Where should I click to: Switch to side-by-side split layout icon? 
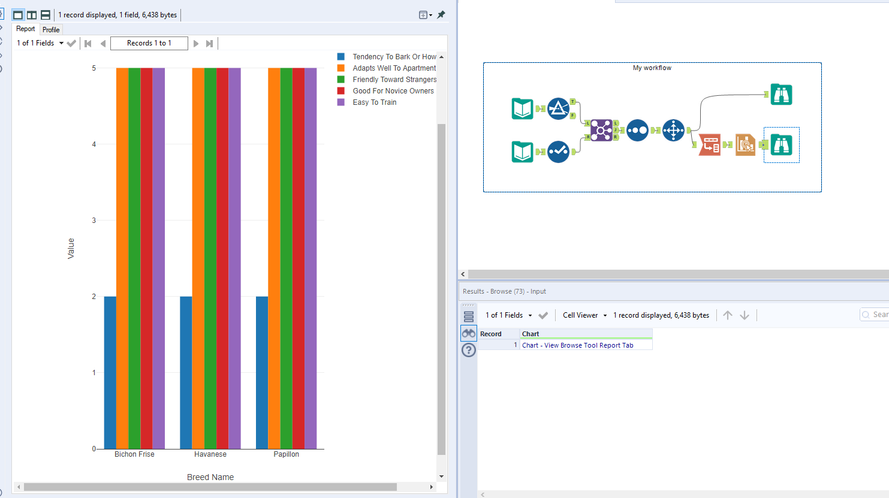coord(32,15)
